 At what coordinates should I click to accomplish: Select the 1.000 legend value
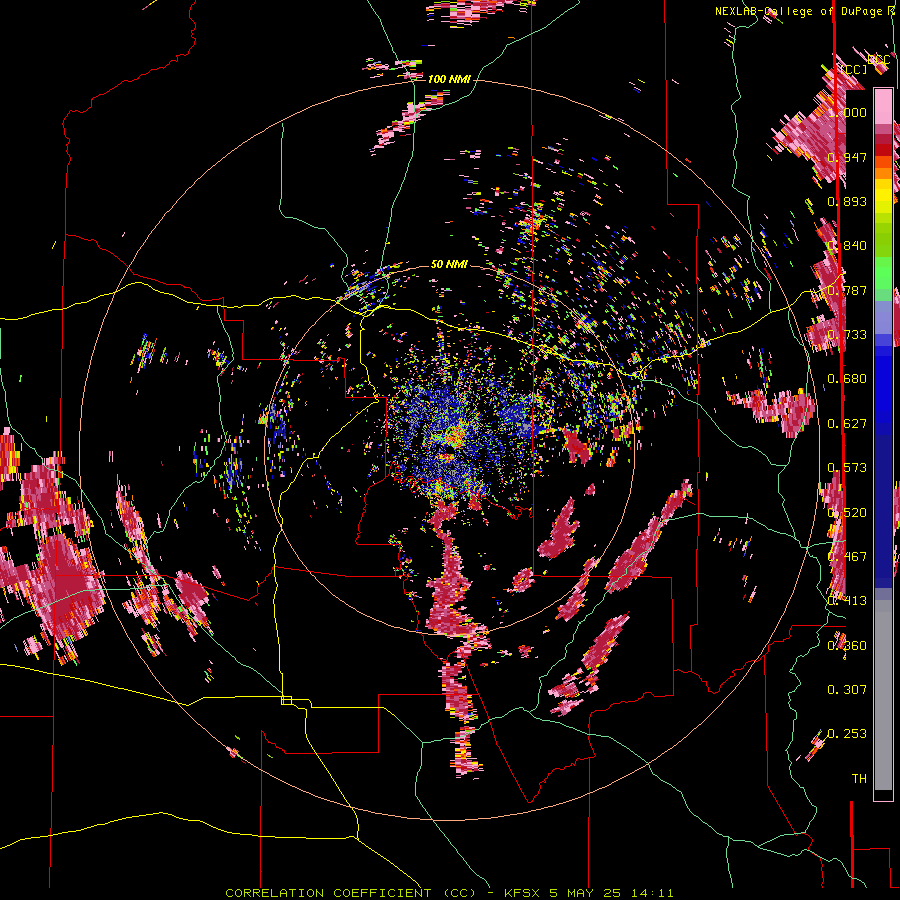[847, 112]
